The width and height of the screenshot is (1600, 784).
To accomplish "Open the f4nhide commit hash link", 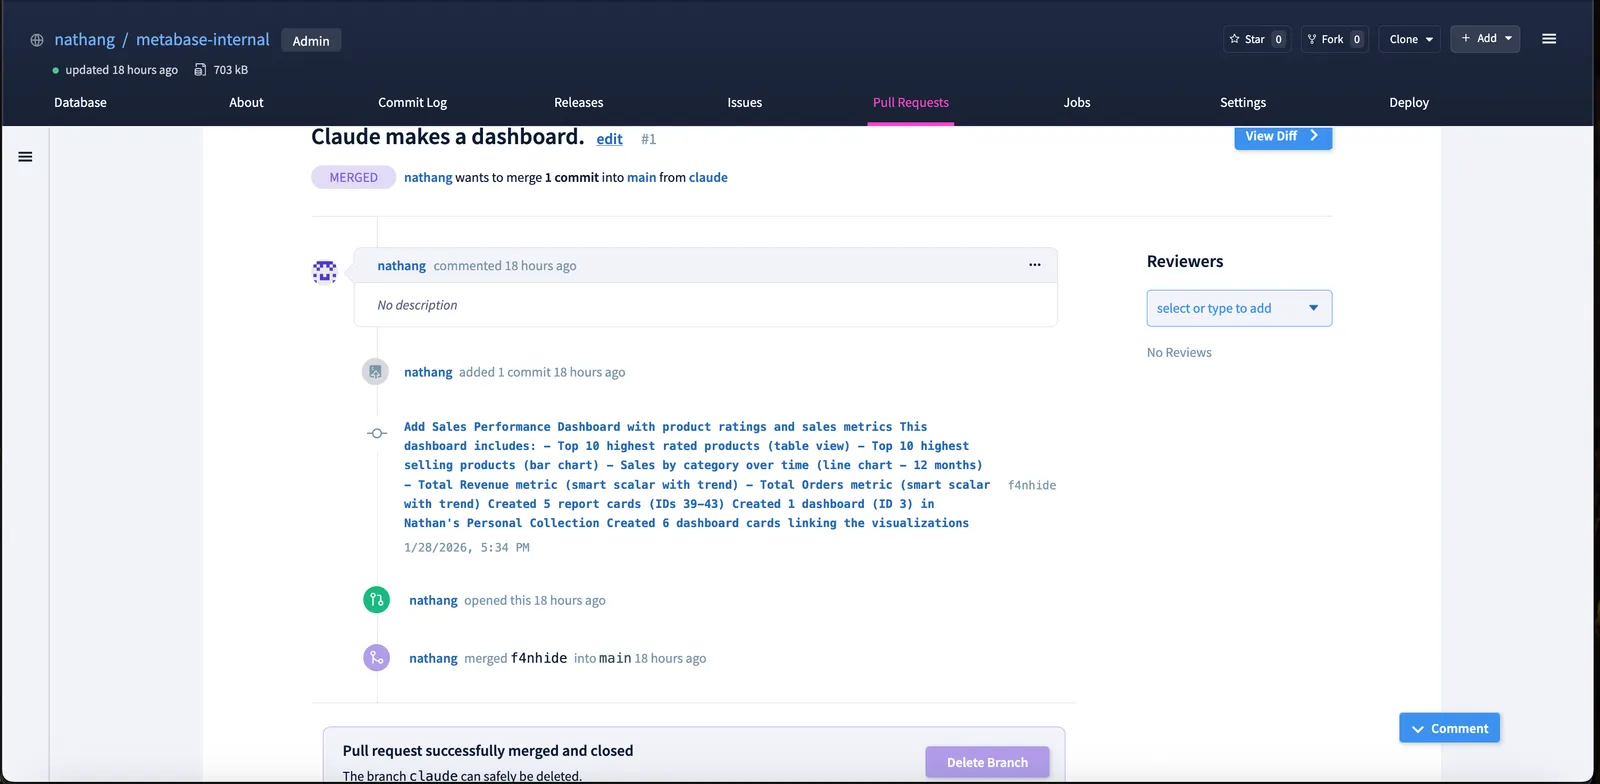I will click(1031, 485).
